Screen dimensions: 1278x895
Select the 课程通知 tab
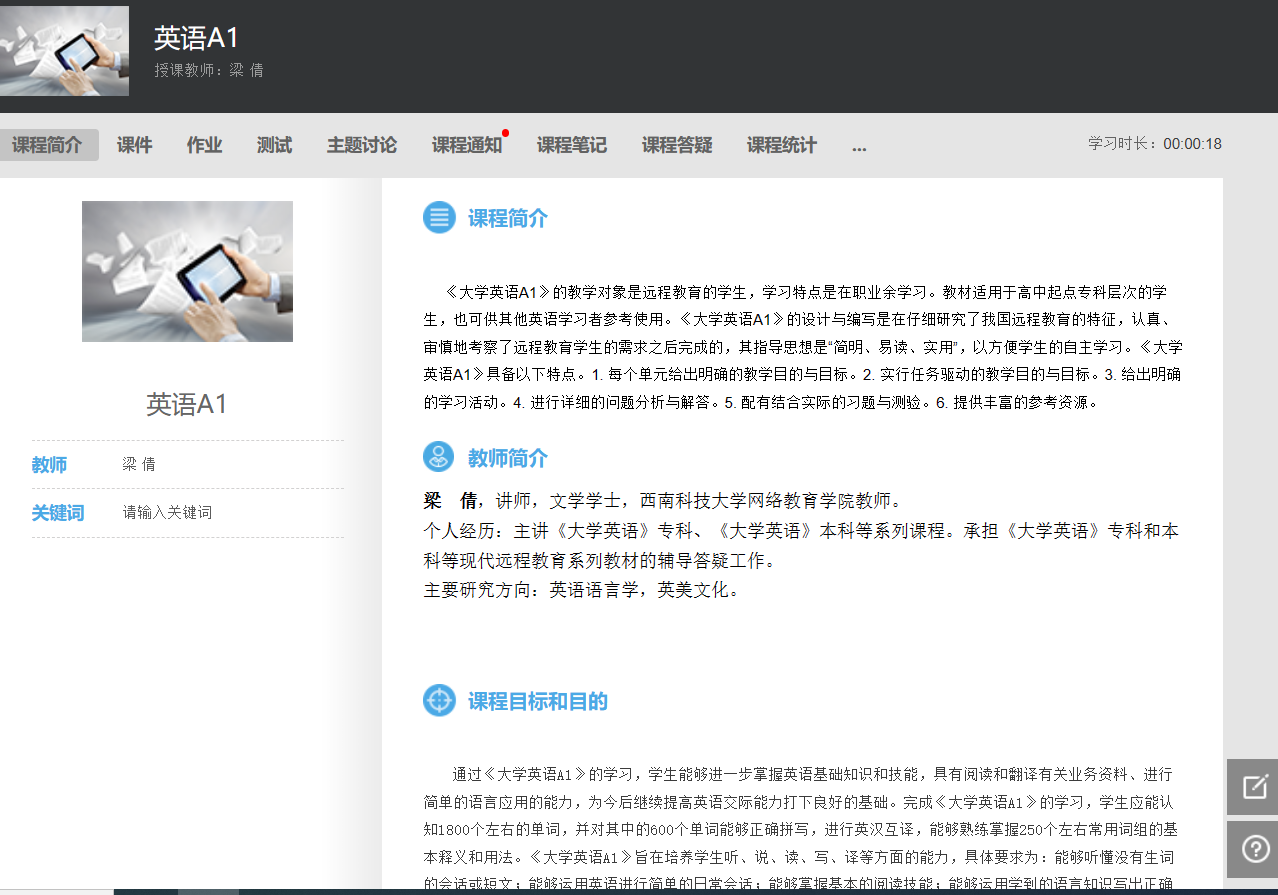(466, 145)
